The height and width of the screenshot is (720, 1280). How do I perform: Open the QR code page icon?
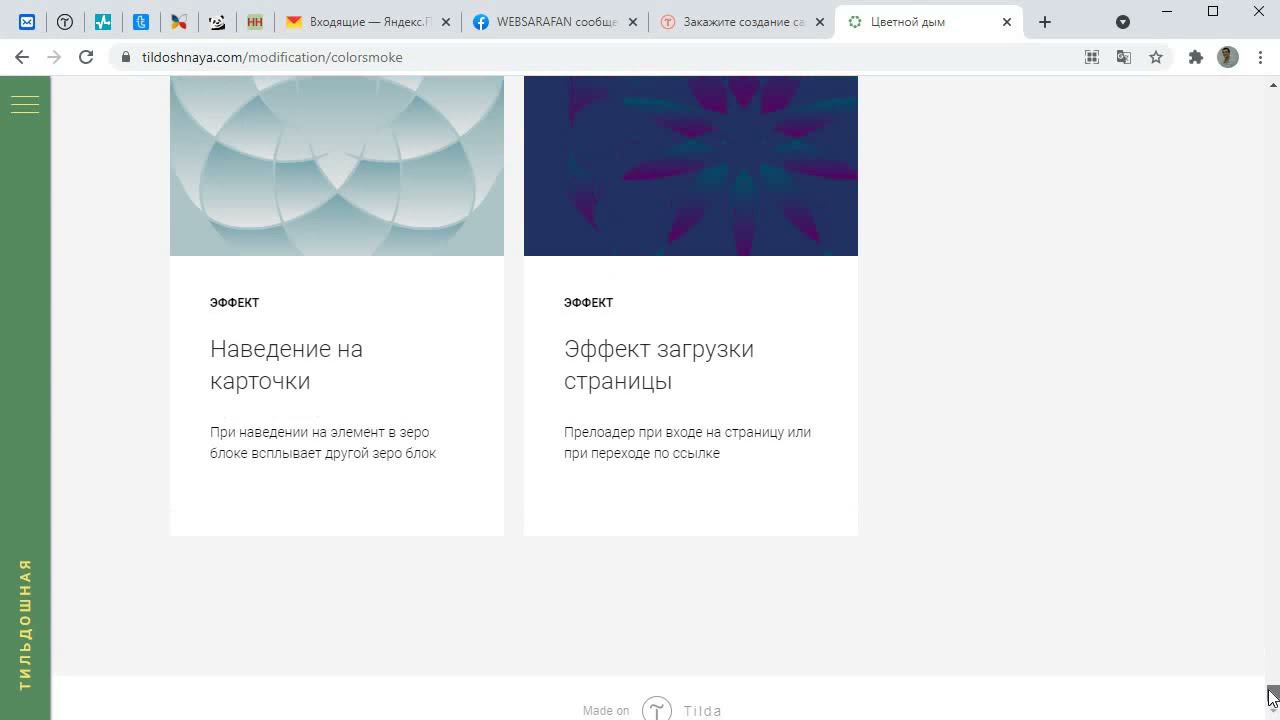click(x=1092, y=57)
